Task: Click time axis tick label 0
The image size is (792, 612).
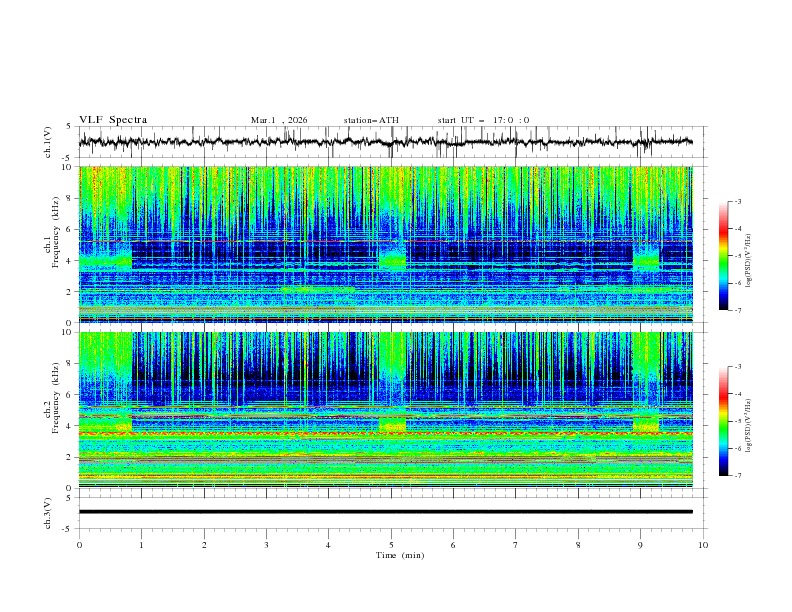Action: point(79,545)
